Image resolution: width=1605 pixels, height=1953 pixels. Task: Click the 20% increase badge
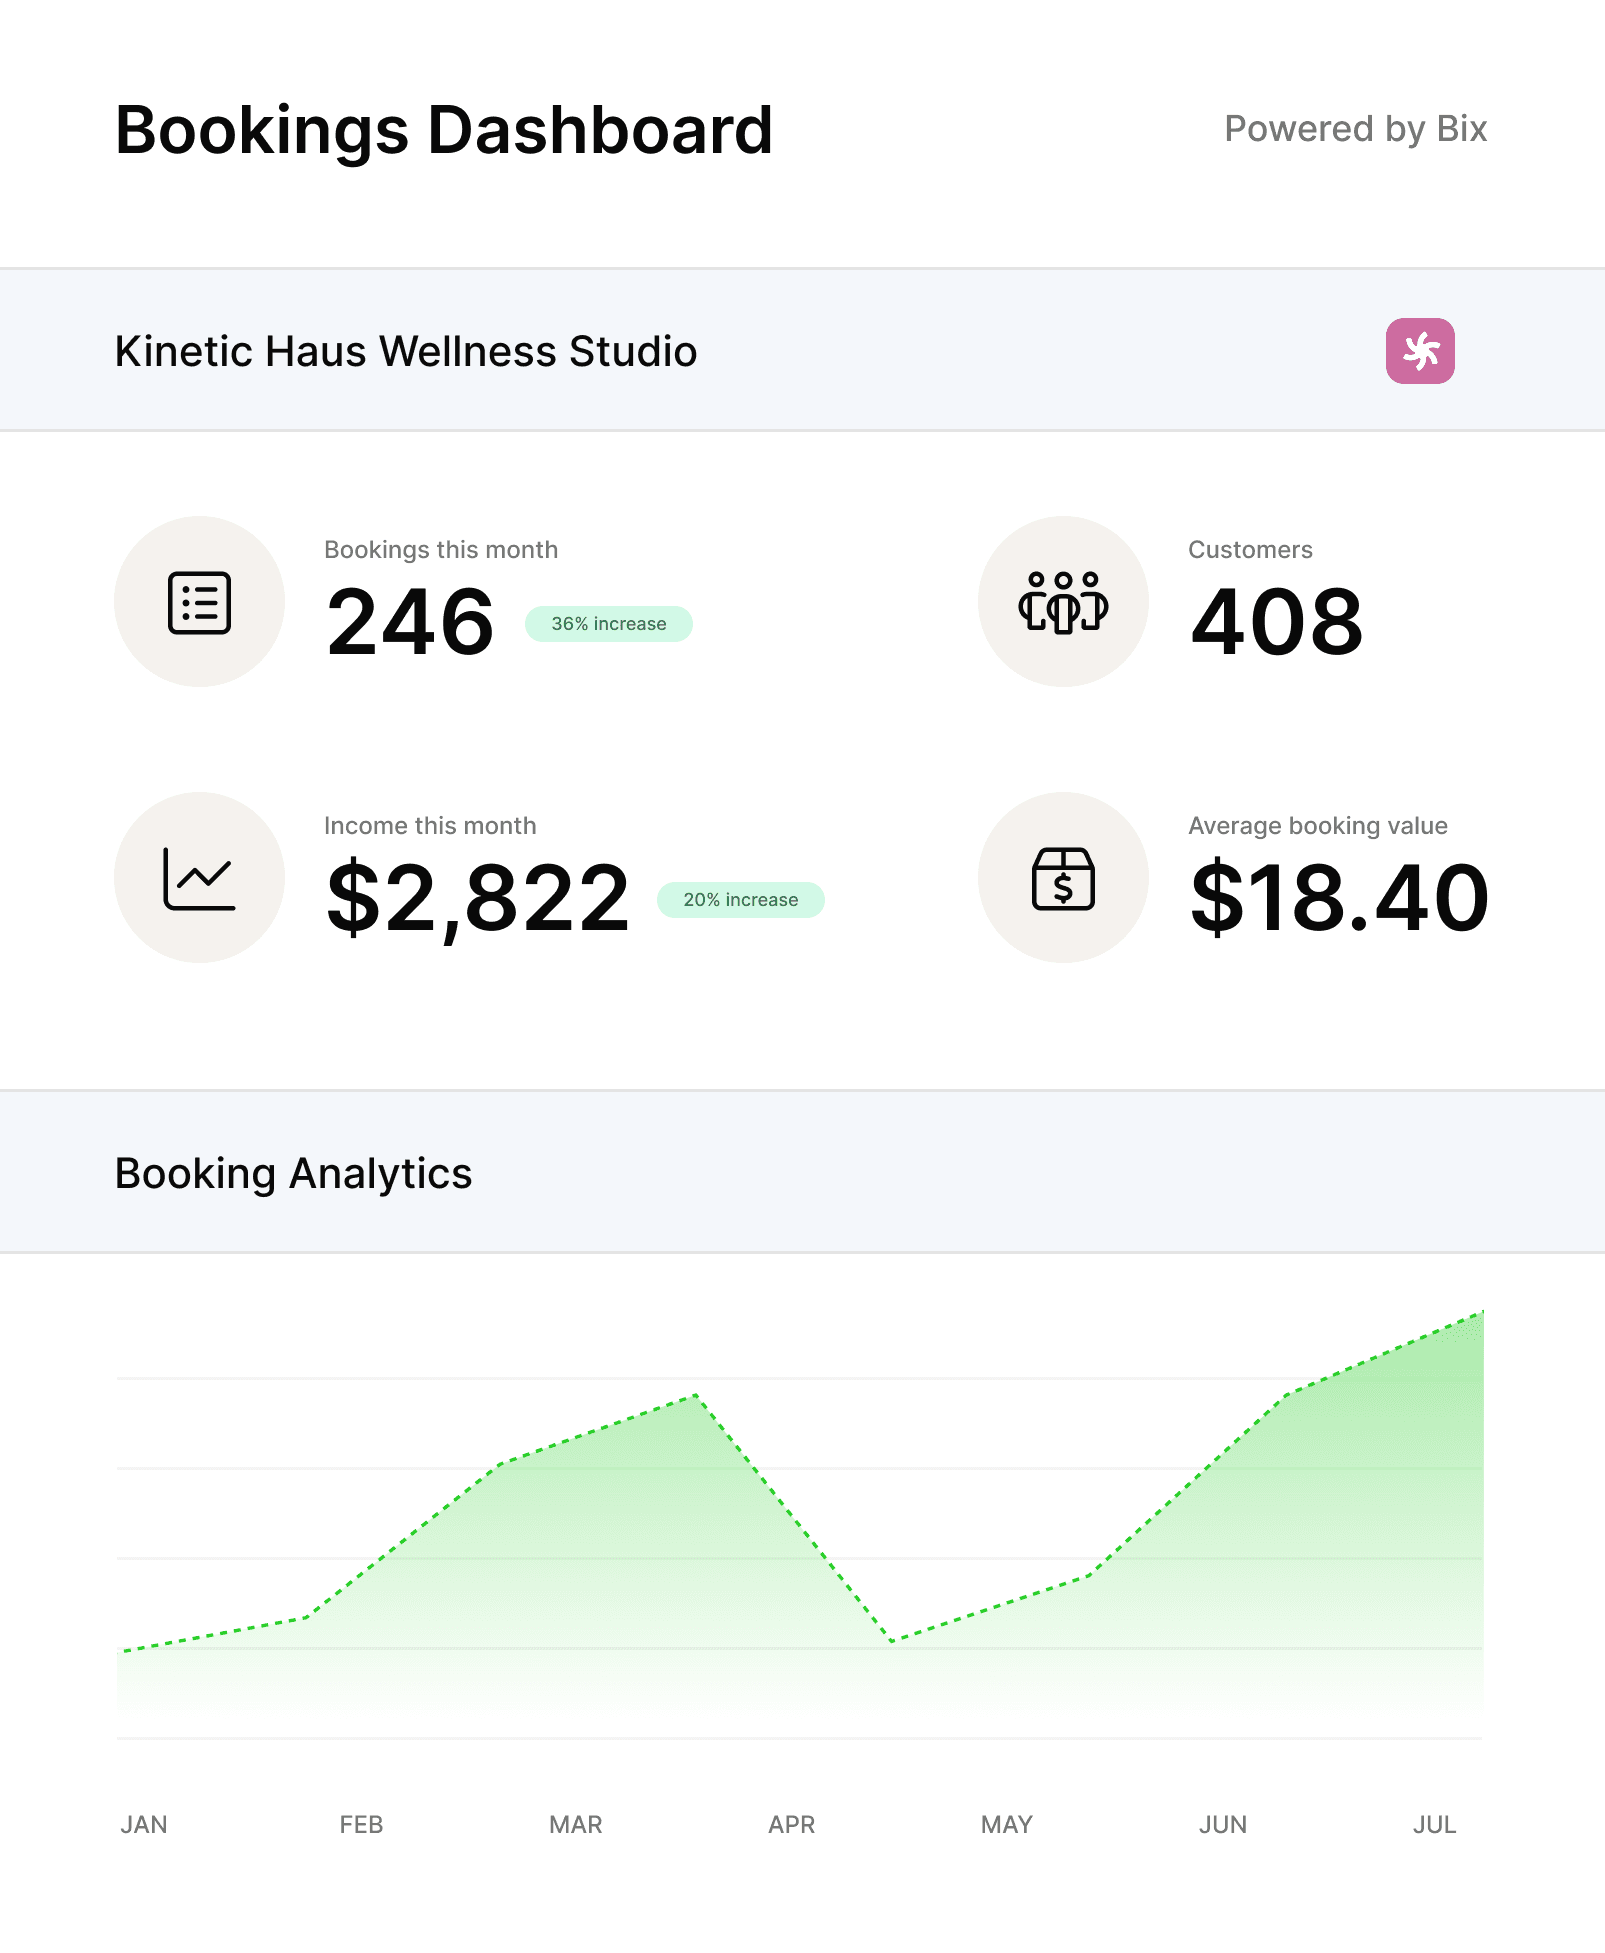[740, 899]
